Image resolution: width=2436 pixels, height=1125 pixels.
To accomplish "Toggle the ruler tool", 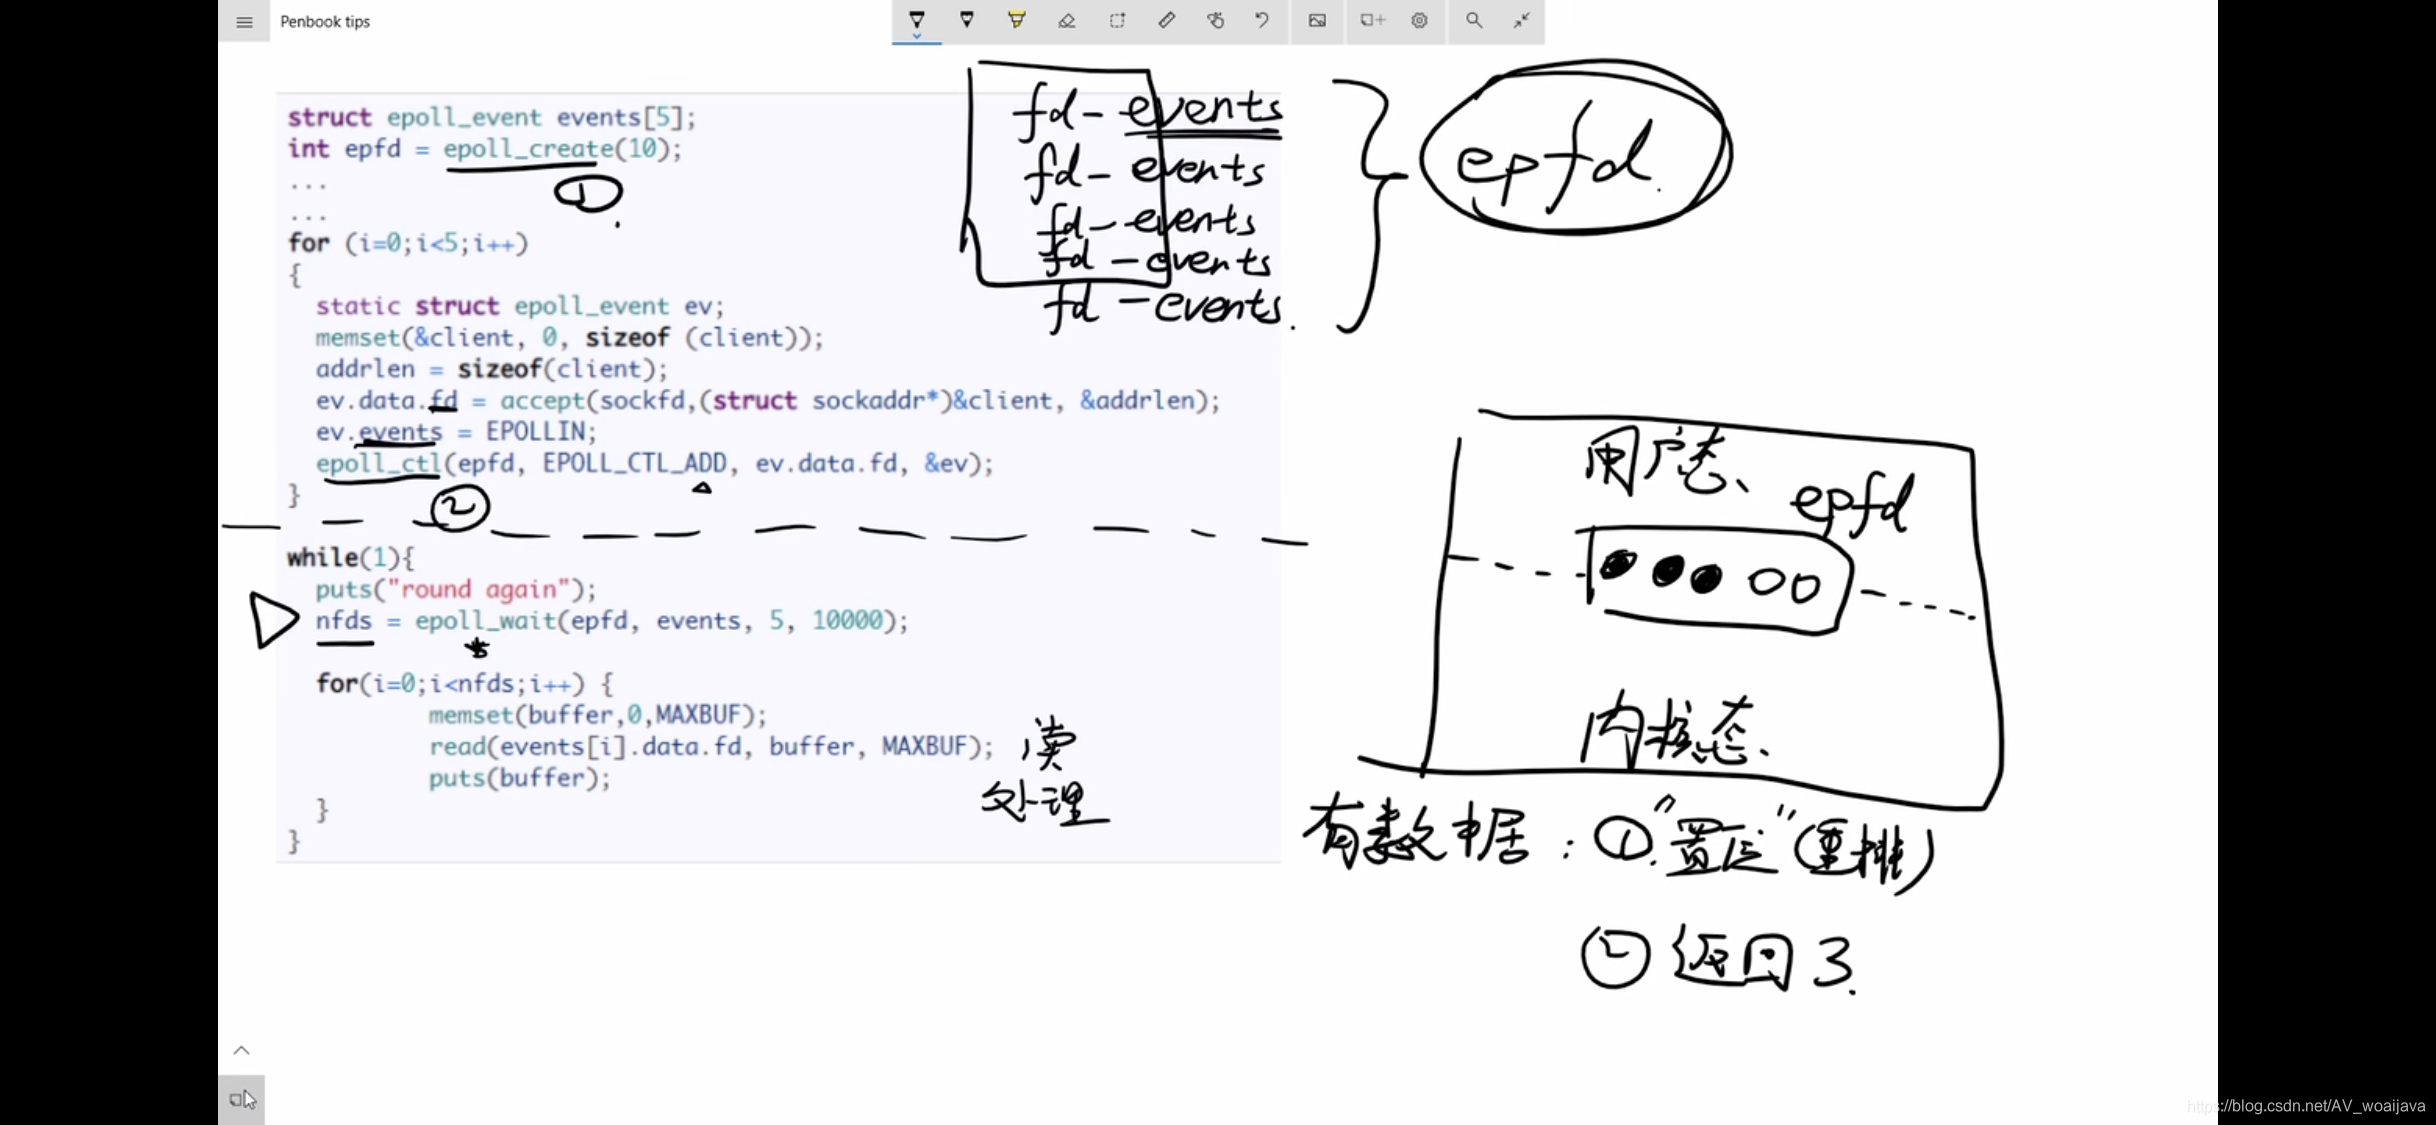I will pos(1166,20).
